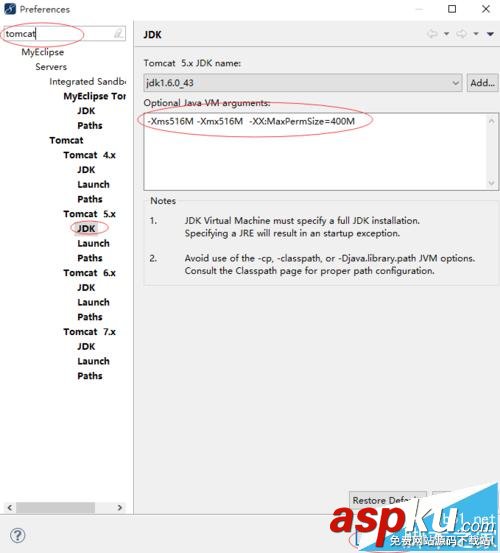Select JDK under Tomcat 7.x
The image size is (500, 553).
click(x=86, y=346)
